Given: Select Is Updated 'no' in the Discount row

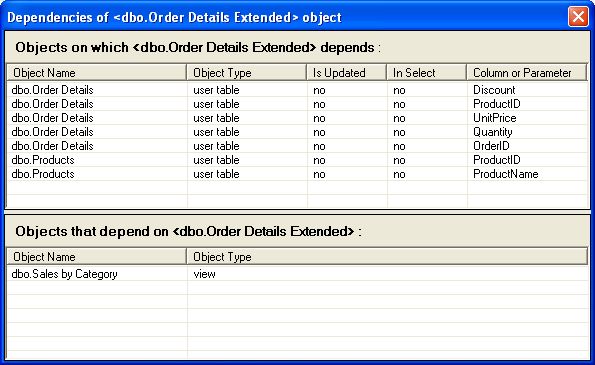Looking at the screenshot, I should pos(319,90).
